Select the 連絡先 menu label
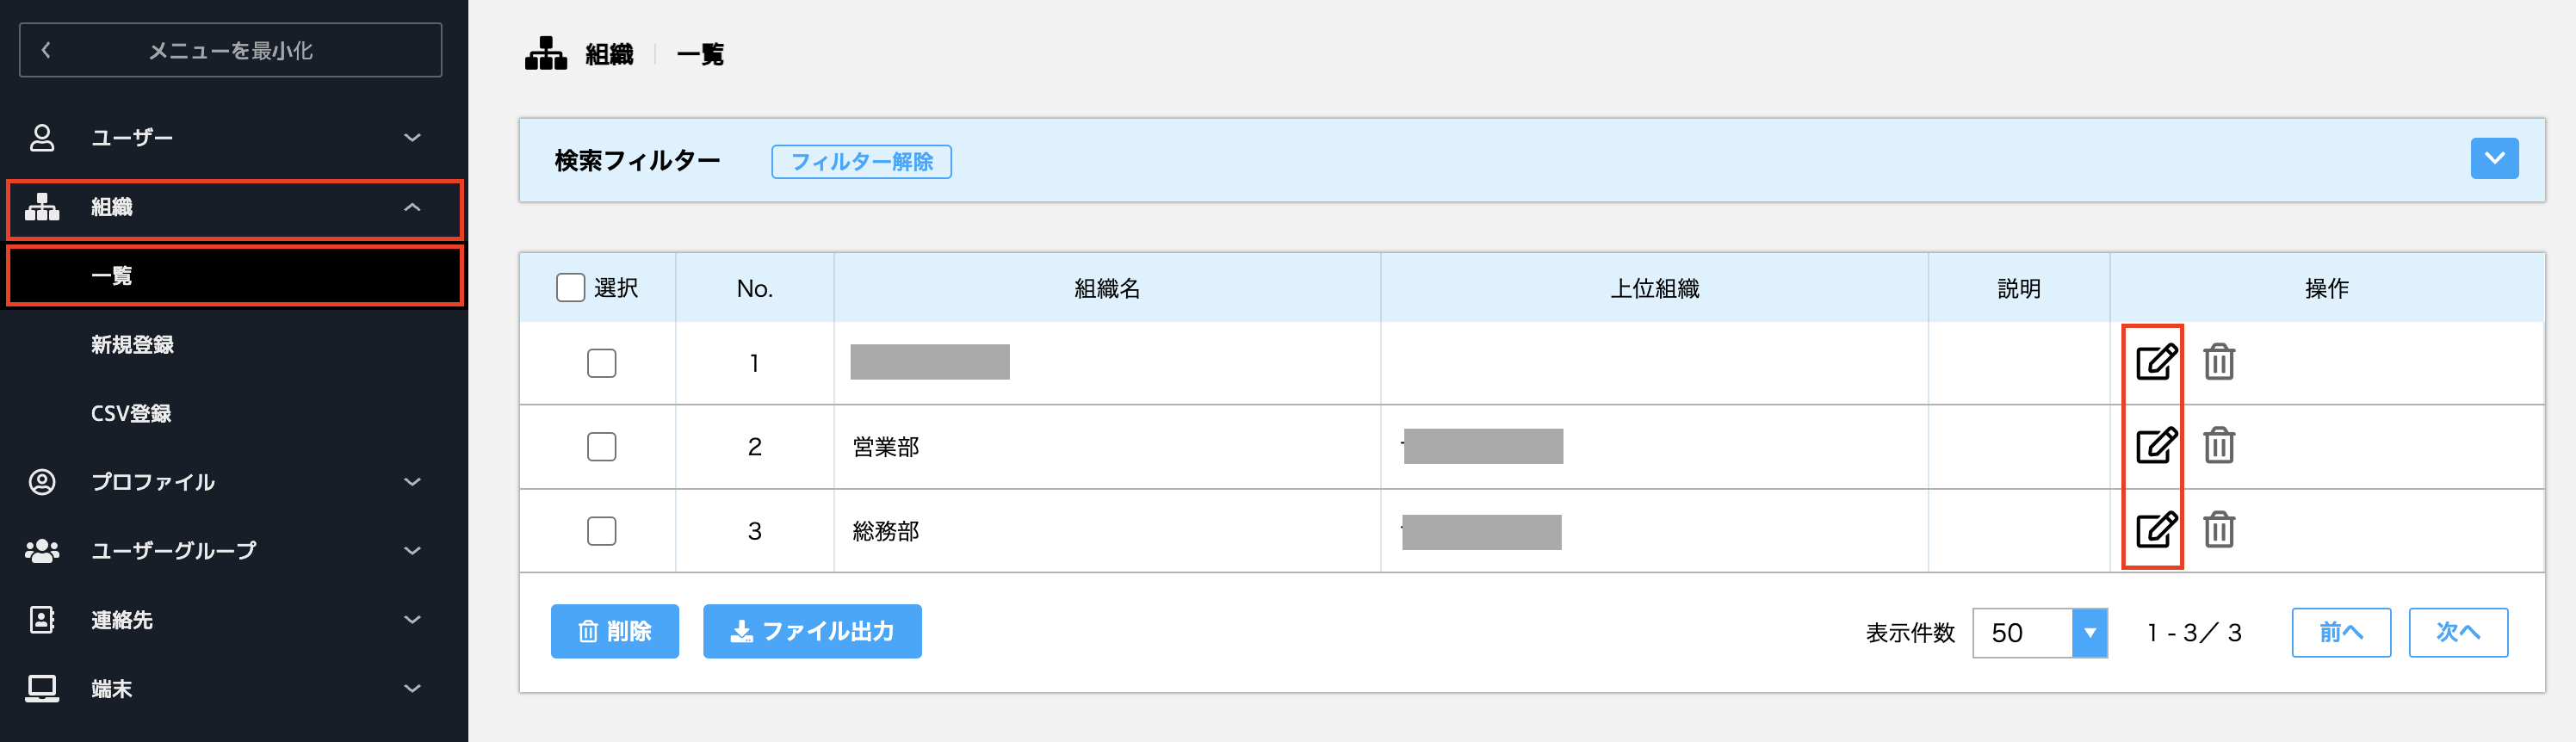This screenshot has height=742, width=2576. coord(122,620)
